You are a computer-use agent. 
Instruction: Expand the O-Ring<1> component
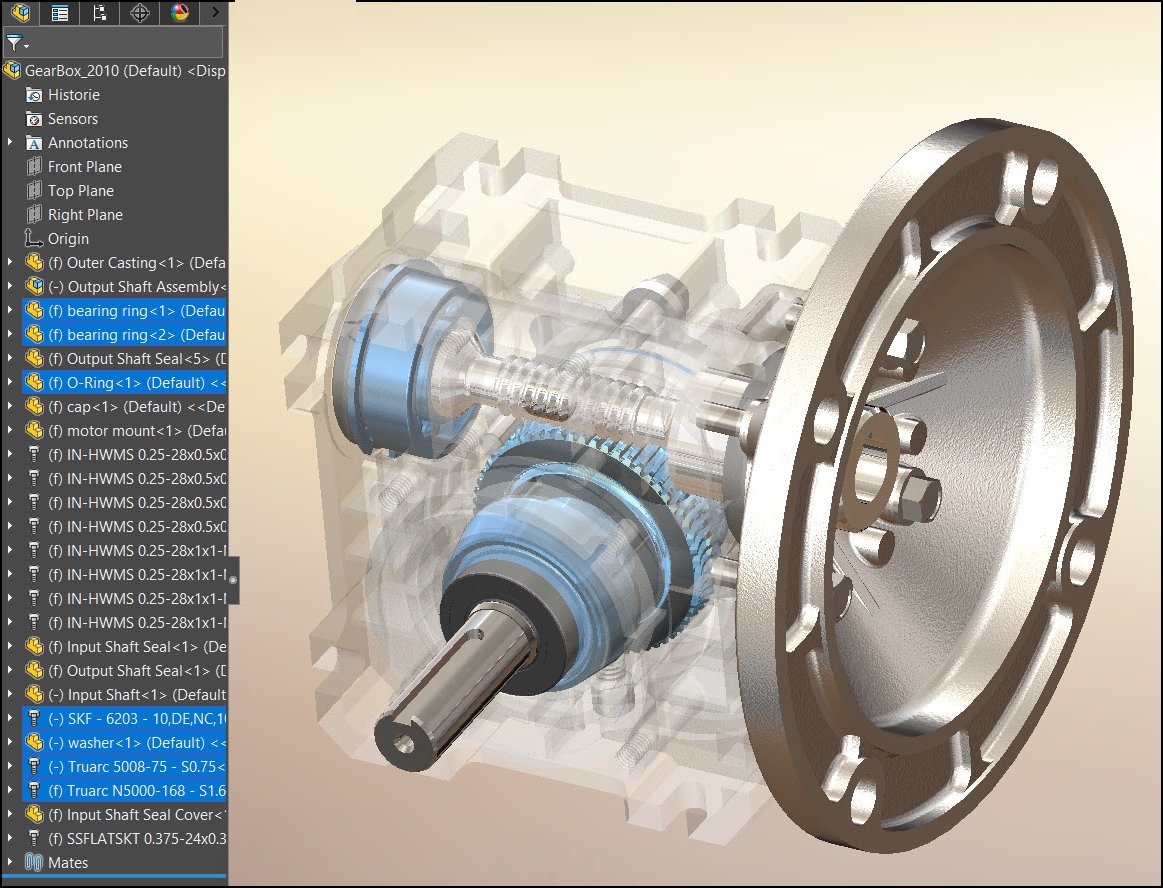[x=10, y=383]
